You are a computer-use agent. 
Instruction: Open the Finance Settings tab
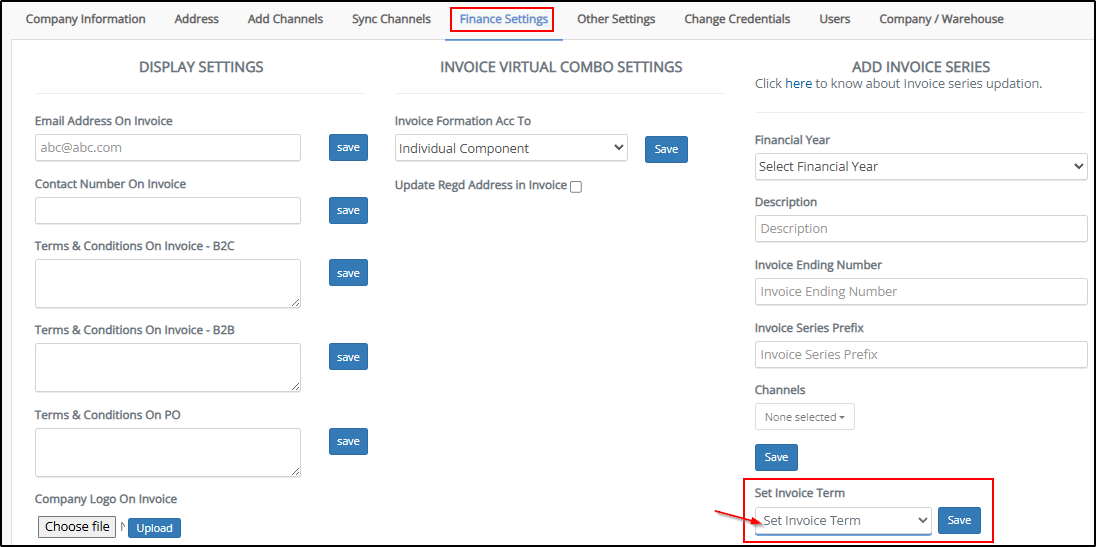coord(503,19)
